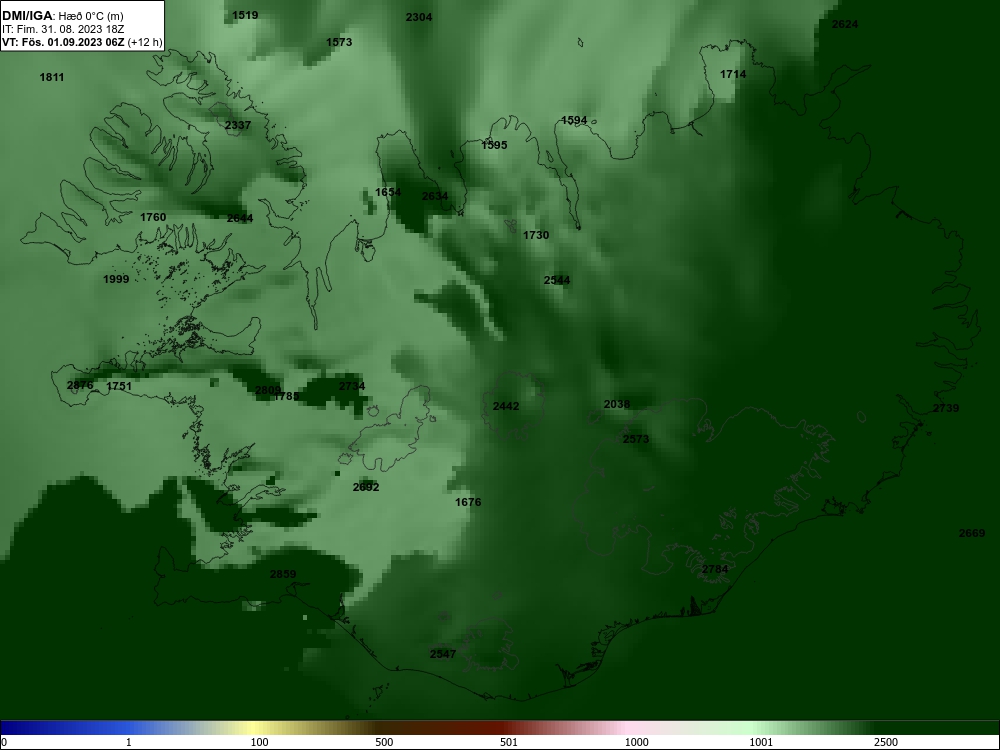Click the 2624 height value label

pyautogui.click(x=845, y=24)
